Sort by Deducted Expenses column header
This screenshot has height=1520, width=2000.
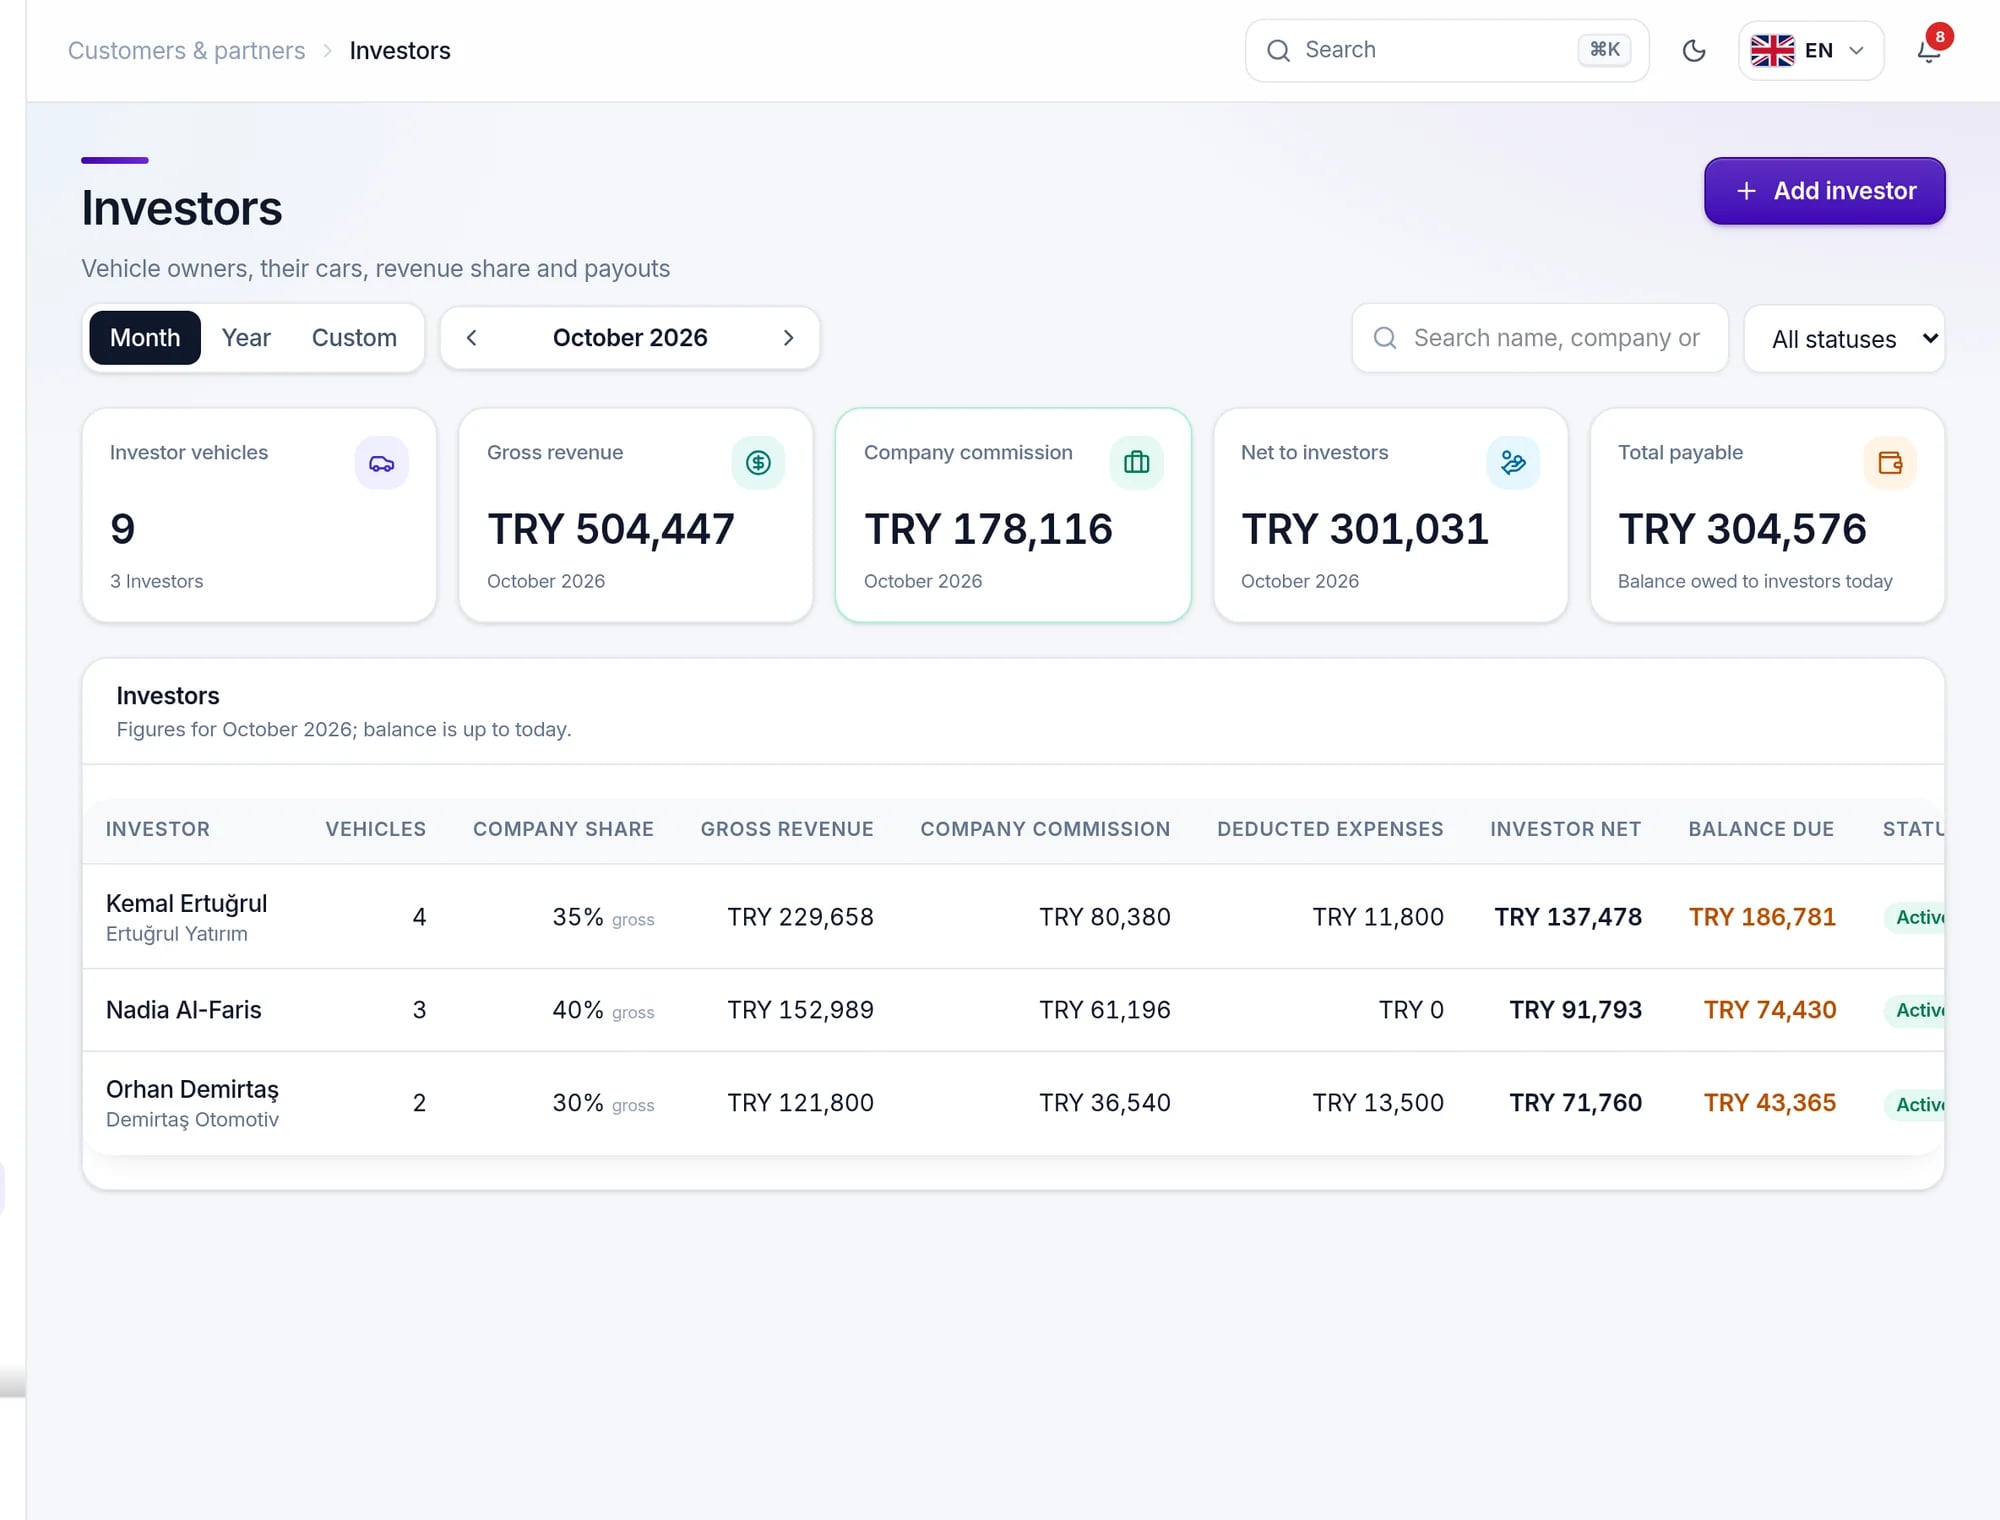(x=1330, y=829)
